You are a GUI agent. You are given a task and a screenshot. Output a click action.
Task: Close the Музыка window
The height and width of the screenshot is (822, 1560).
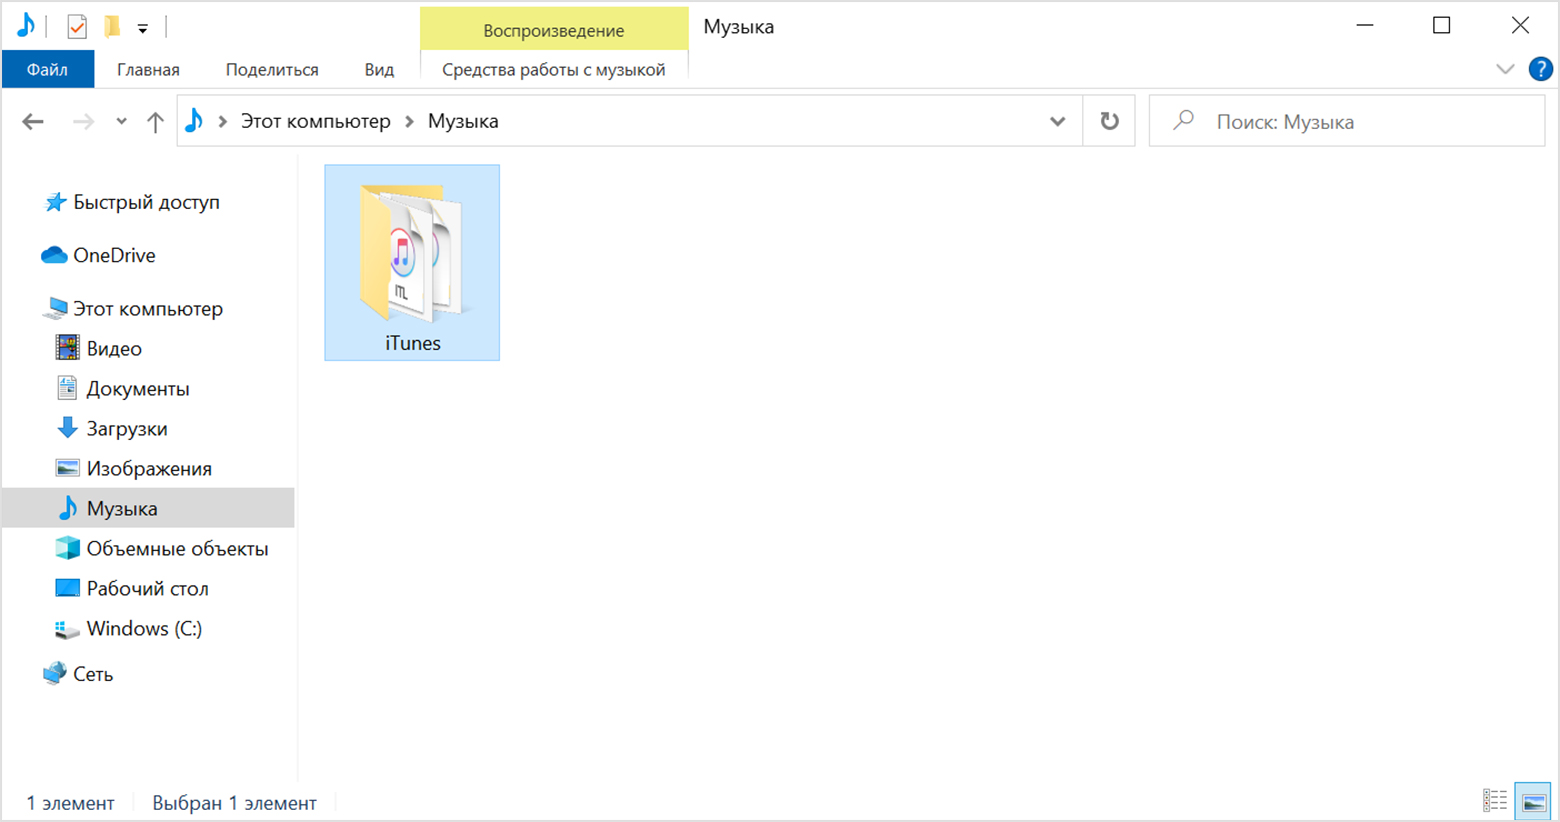tap(1520, 25)
